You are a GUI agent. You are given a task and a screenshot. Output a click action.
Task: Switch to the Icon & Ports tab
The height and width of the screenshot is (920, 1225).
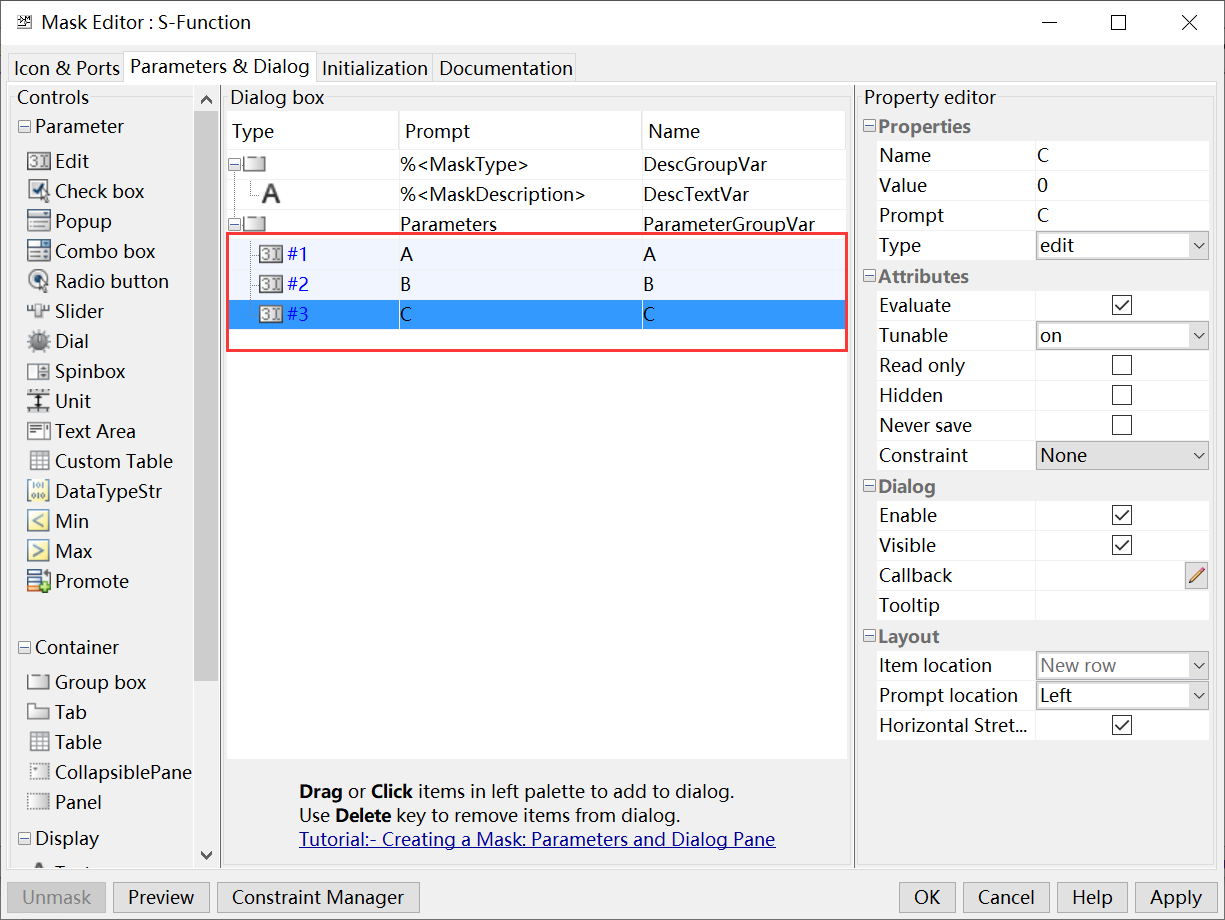[x=66, y=68]
